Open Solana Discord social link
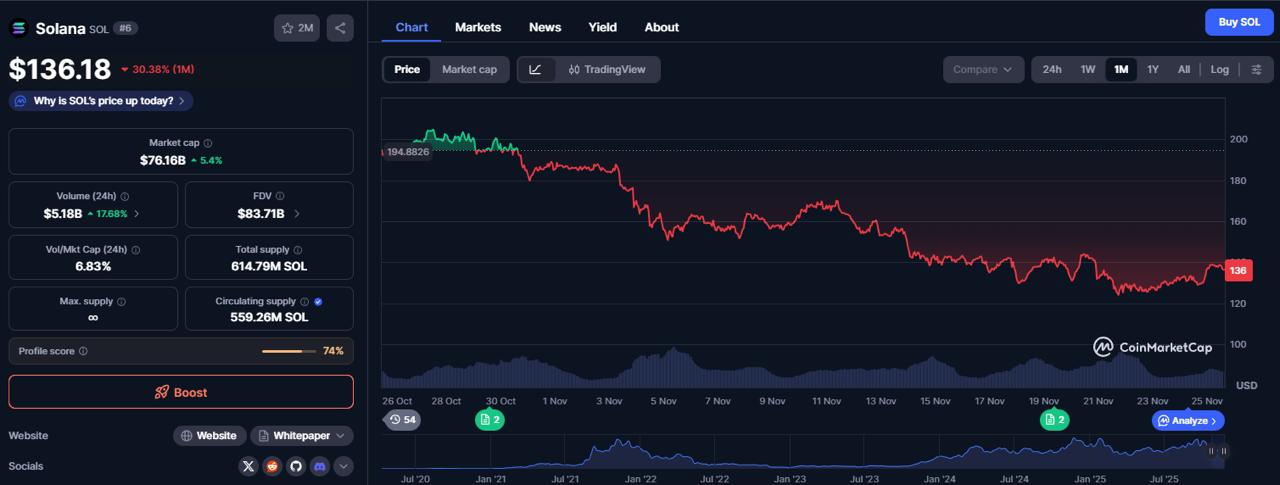This screenshot has width=1280, height=485. coord(320,466)
